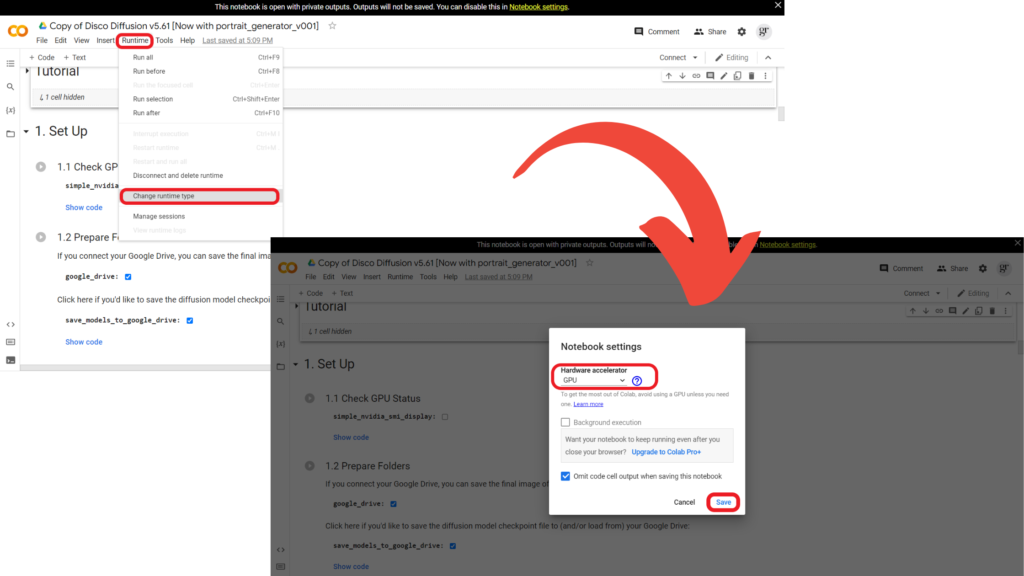Run the 1.1 Check GPU cell in the Runtime-menu window
The height and width of the screenshot is (576, 1024).
(x=41, y=167)
